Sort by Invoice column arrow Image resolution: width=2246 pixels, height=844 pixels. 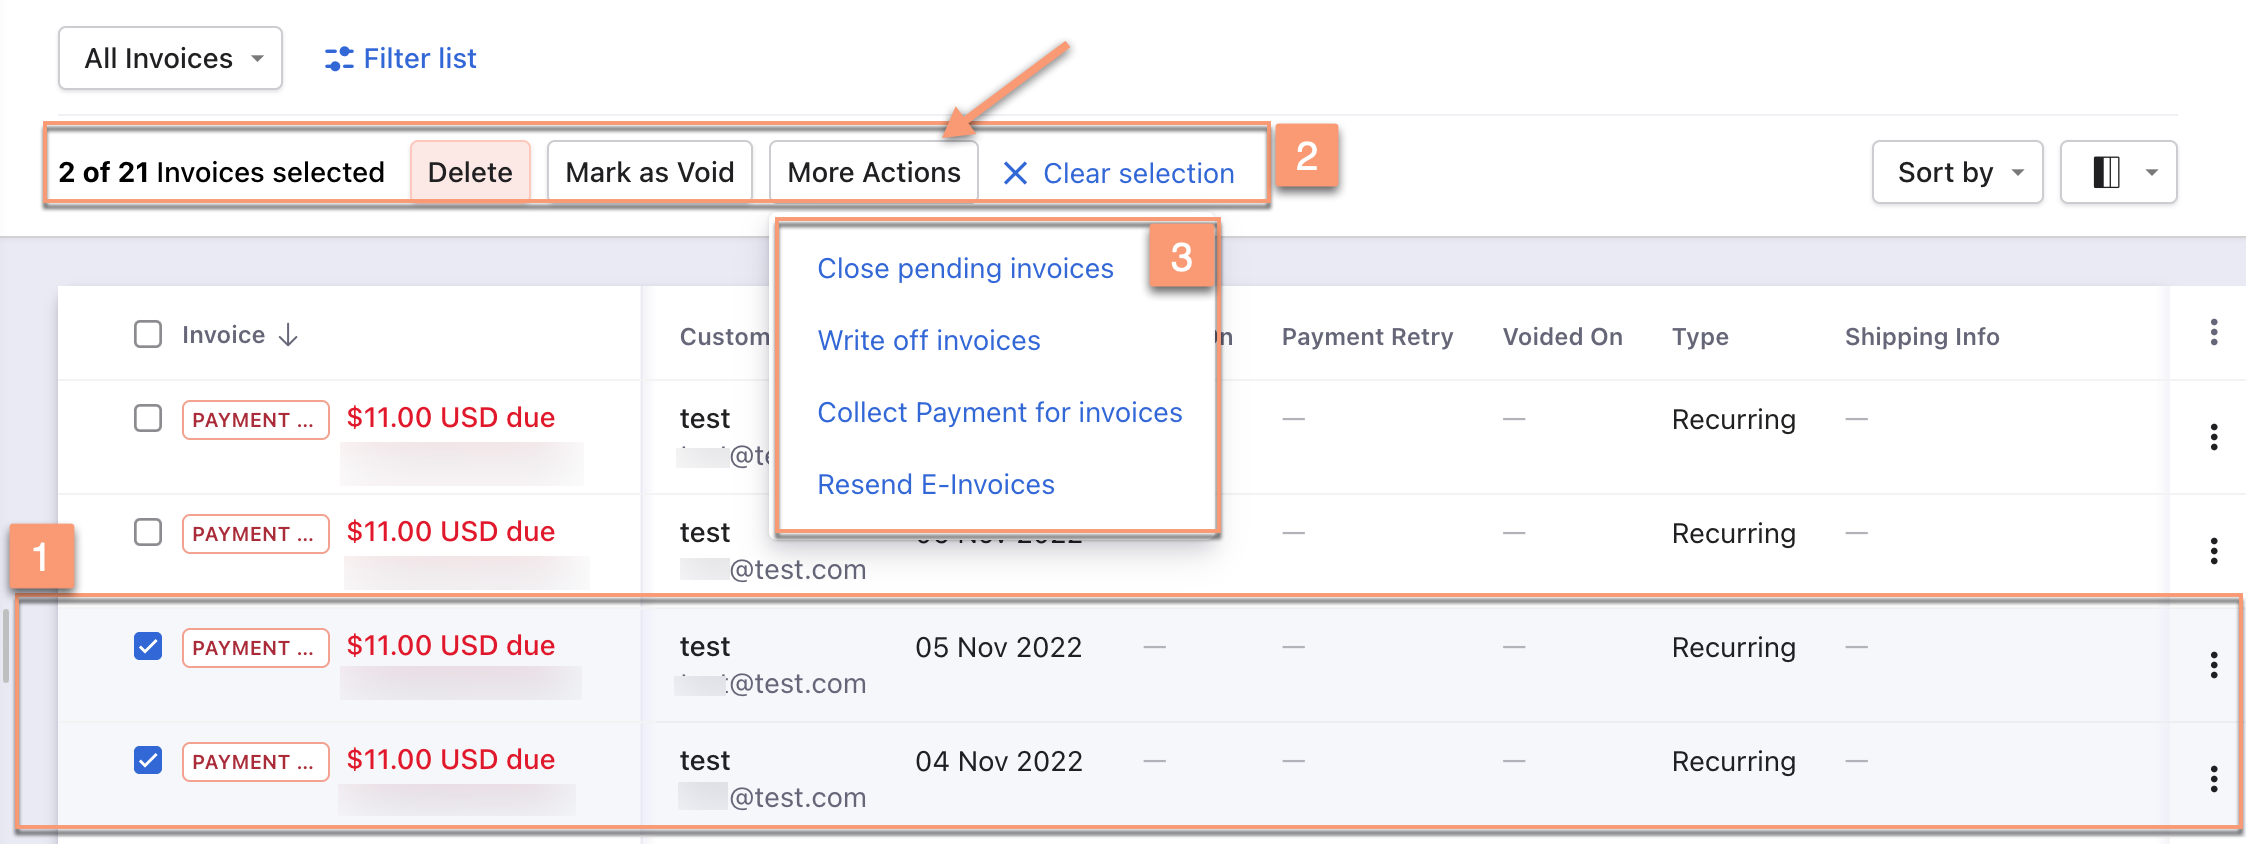(x=288, y=335)
